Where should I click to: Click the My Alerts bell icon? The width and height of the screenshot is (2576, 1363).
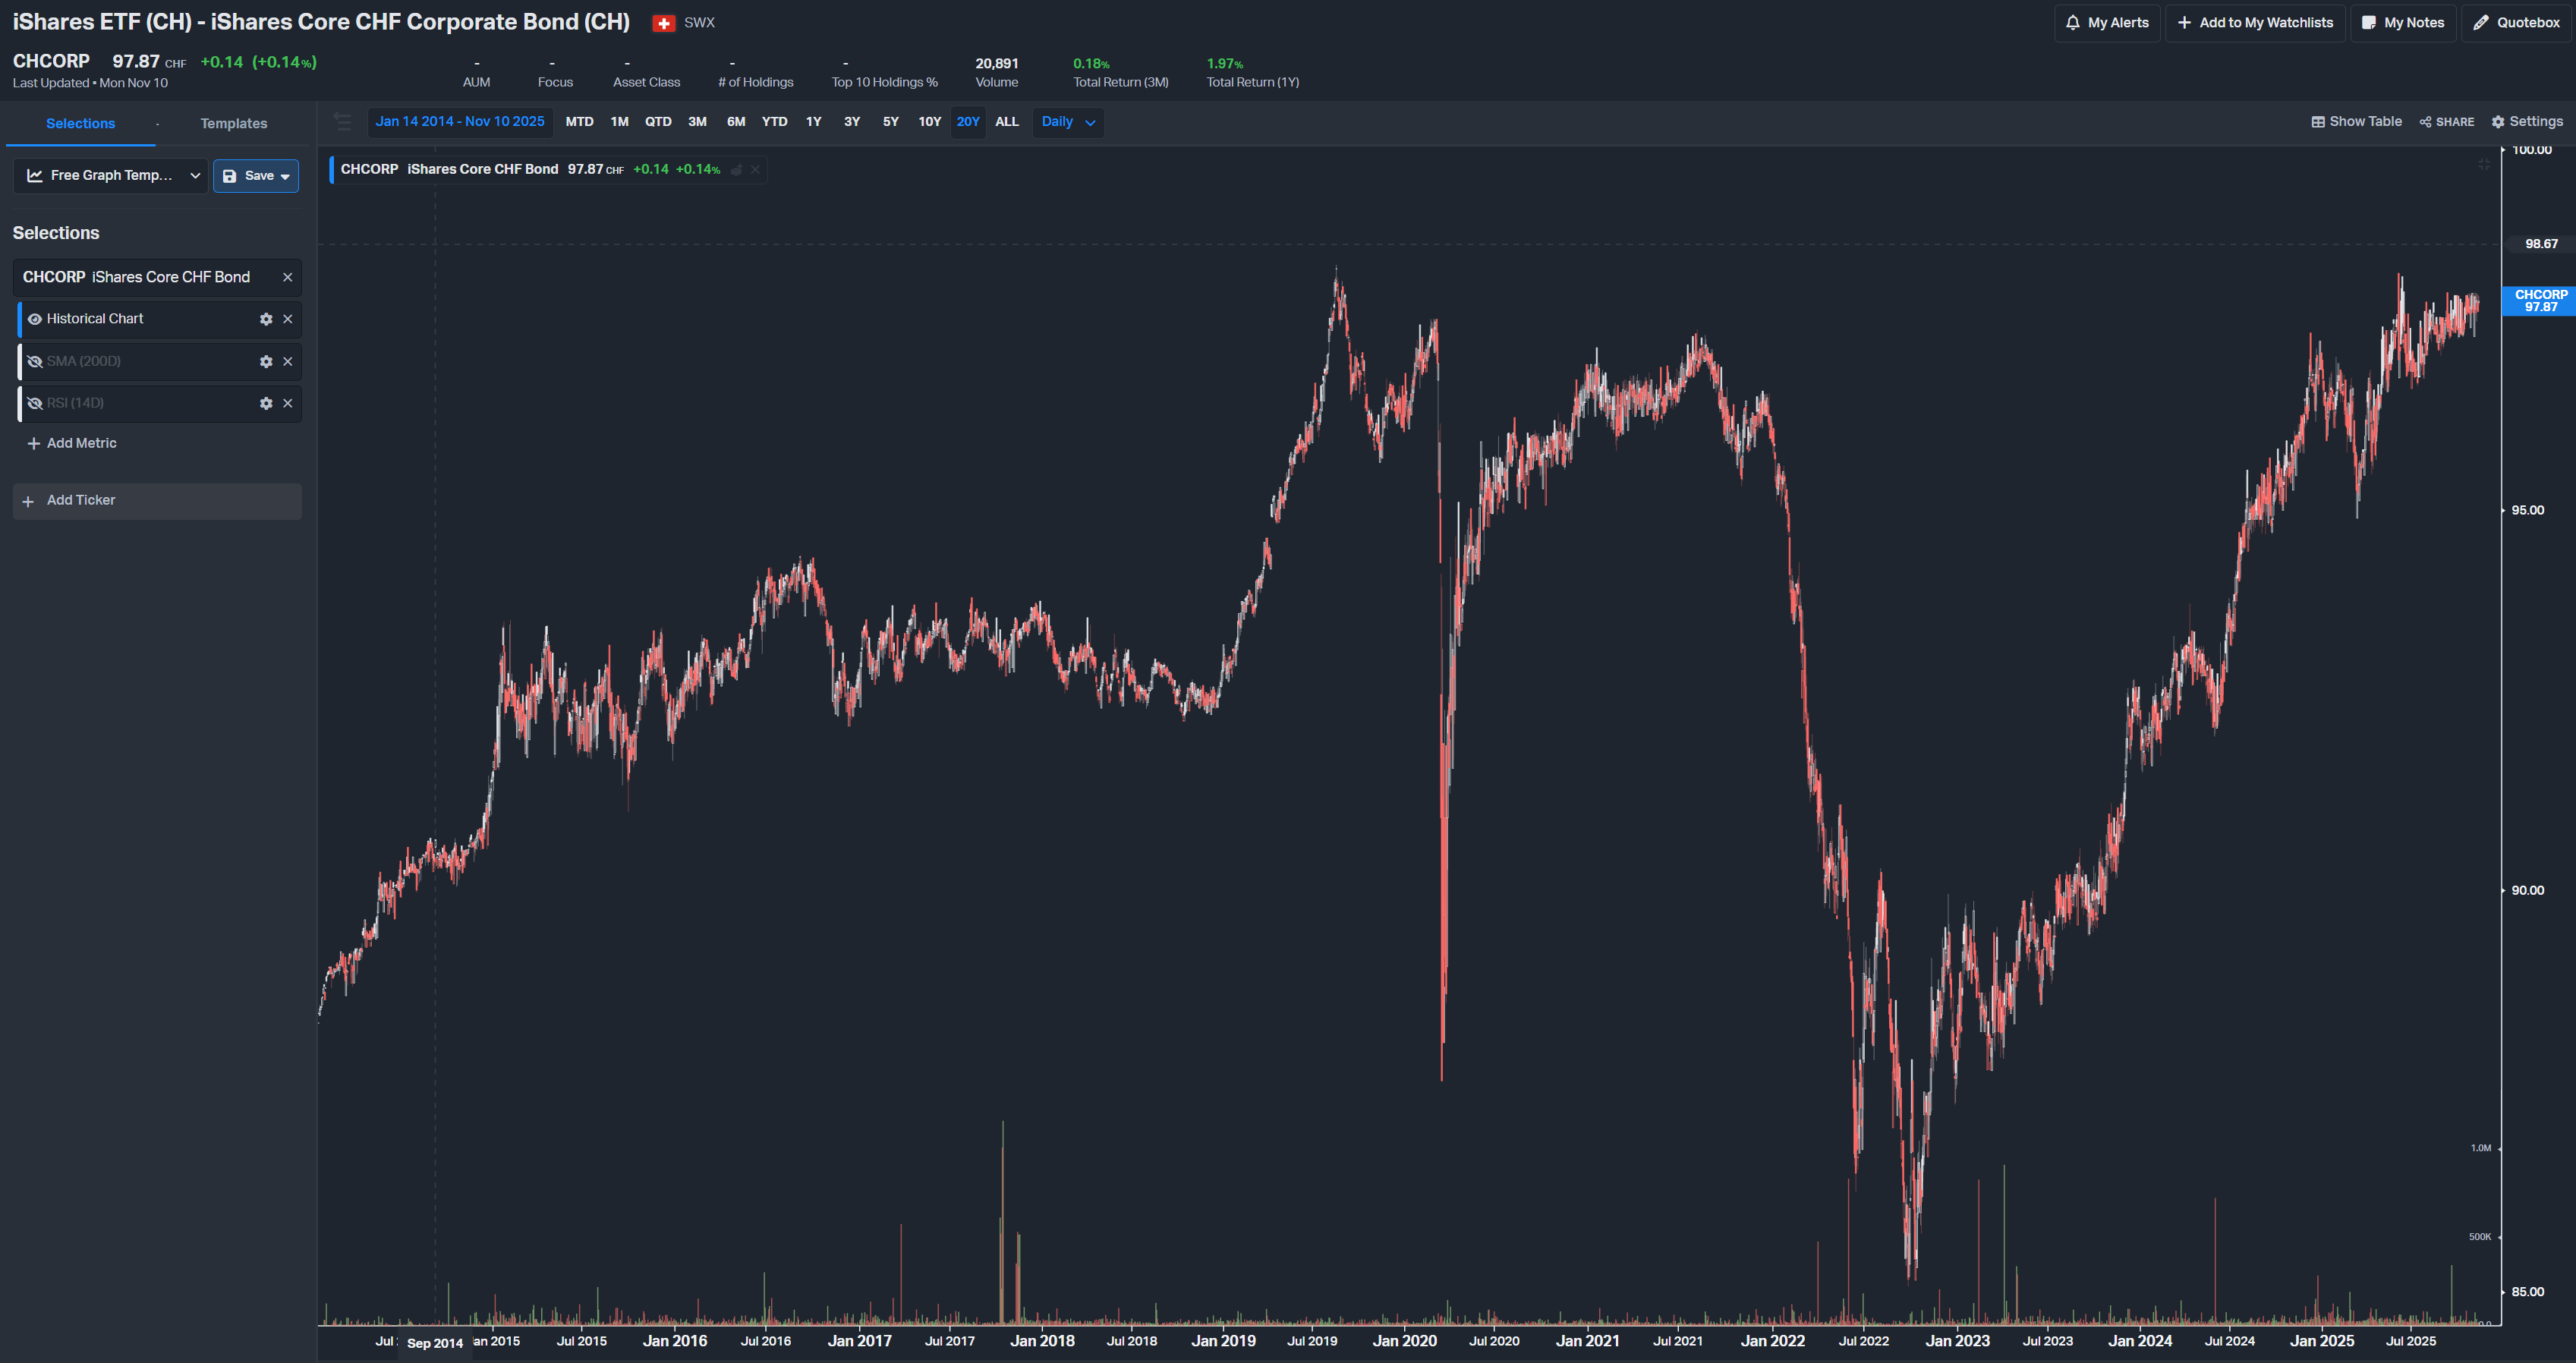[2073, 22]
